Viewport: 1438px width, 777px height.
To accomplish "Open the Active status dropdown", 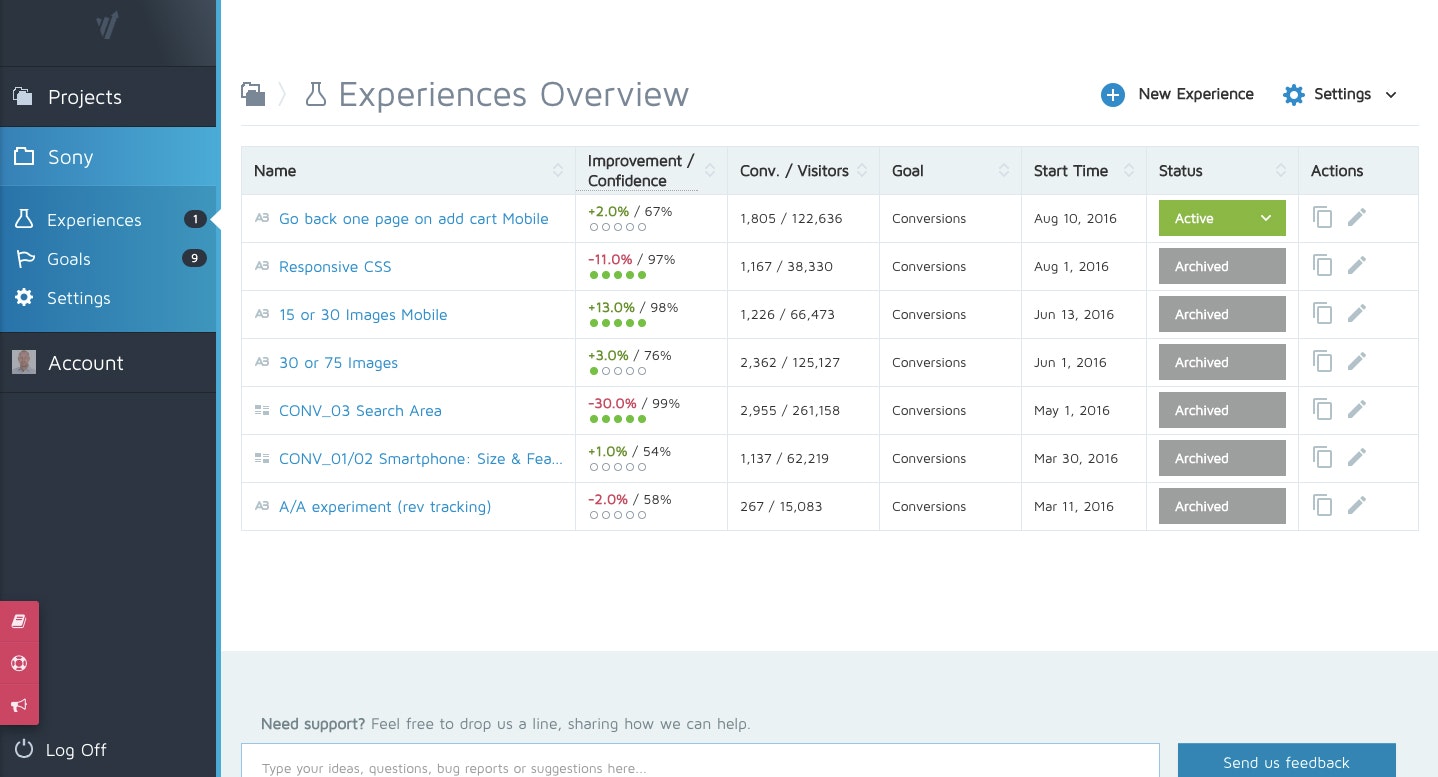I will (1266, 219).
